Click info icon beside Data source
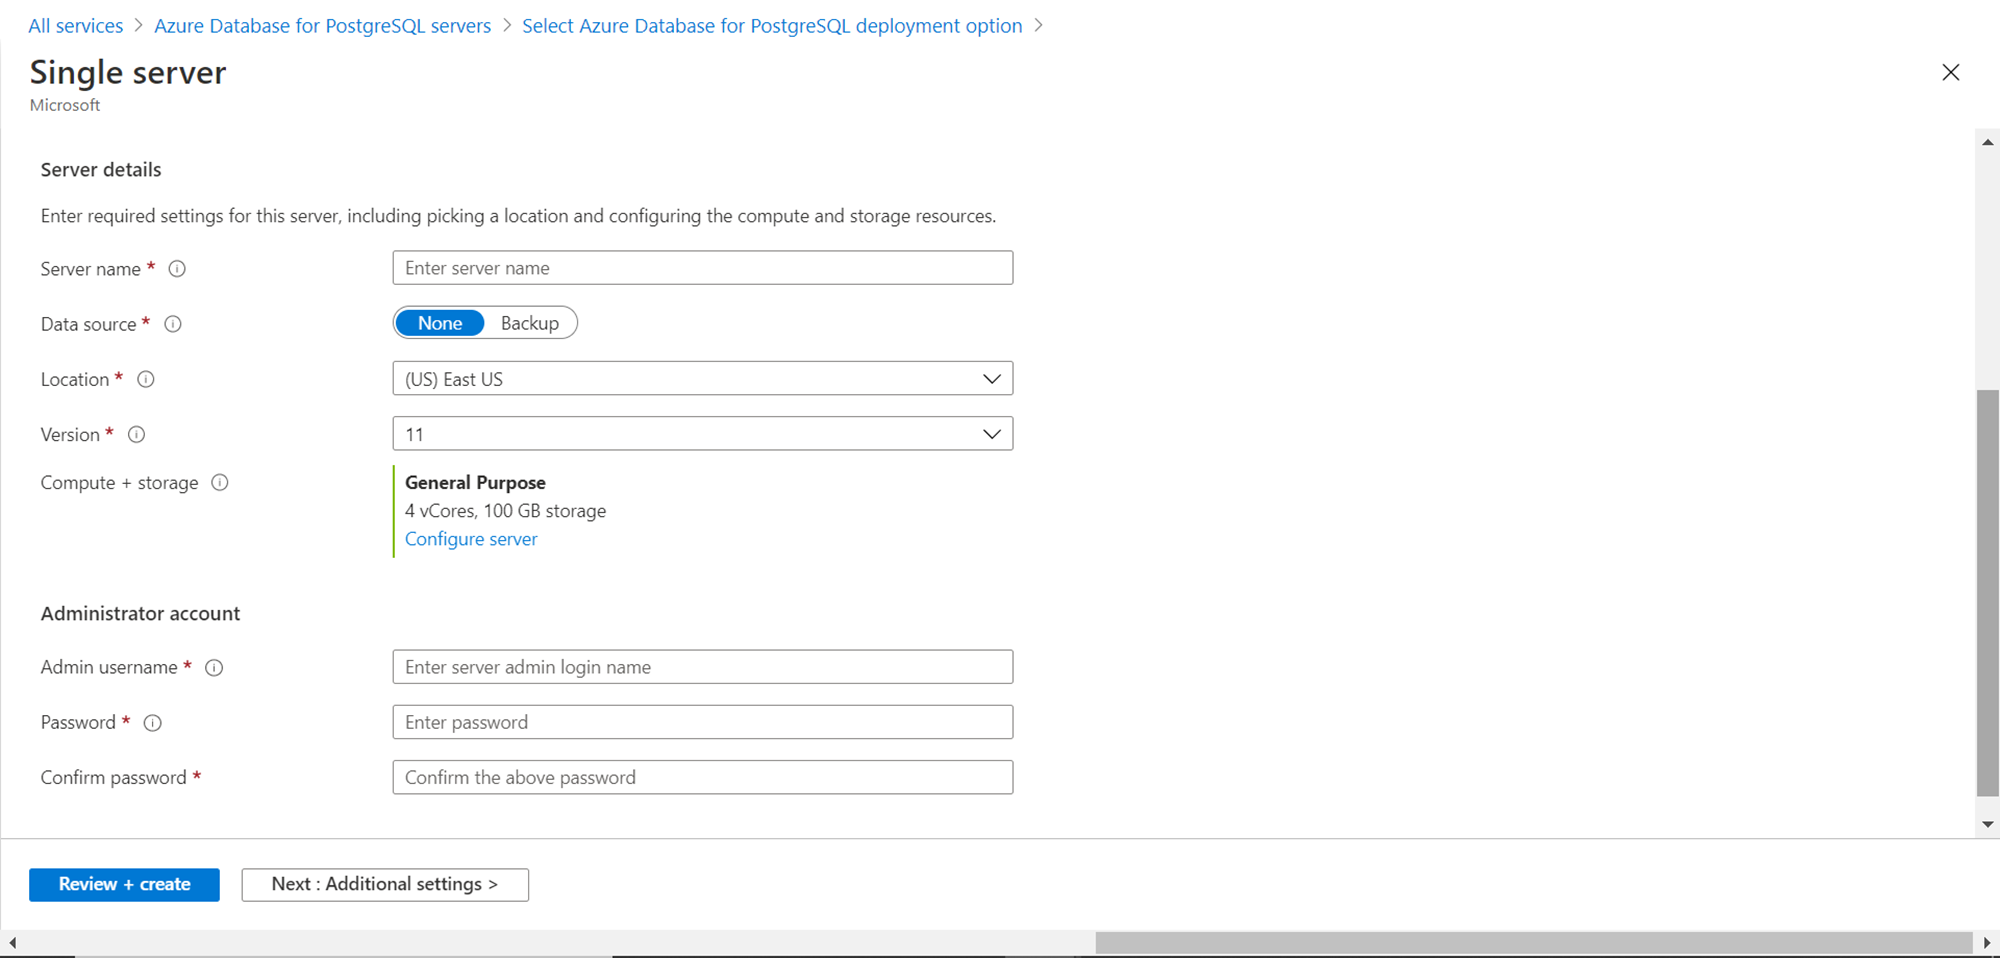The height and width of the screenshot is (958, 2000). click(x=173, y=324)
